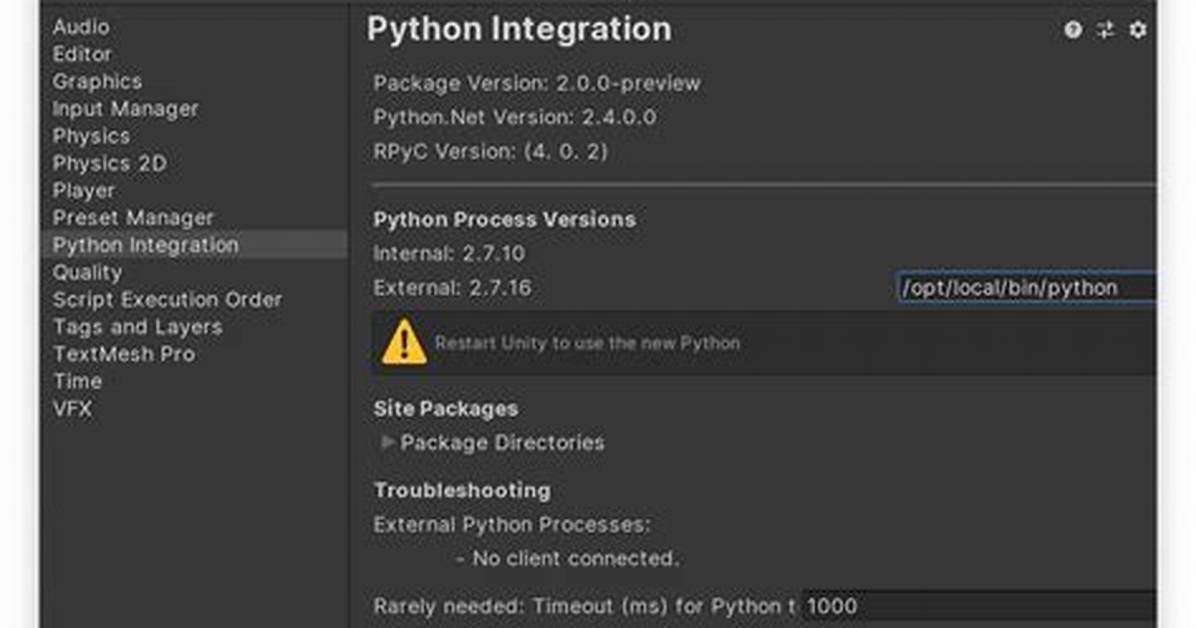Go to Physics settings
The image size is (1196, 628).
[x=92, y=137]
